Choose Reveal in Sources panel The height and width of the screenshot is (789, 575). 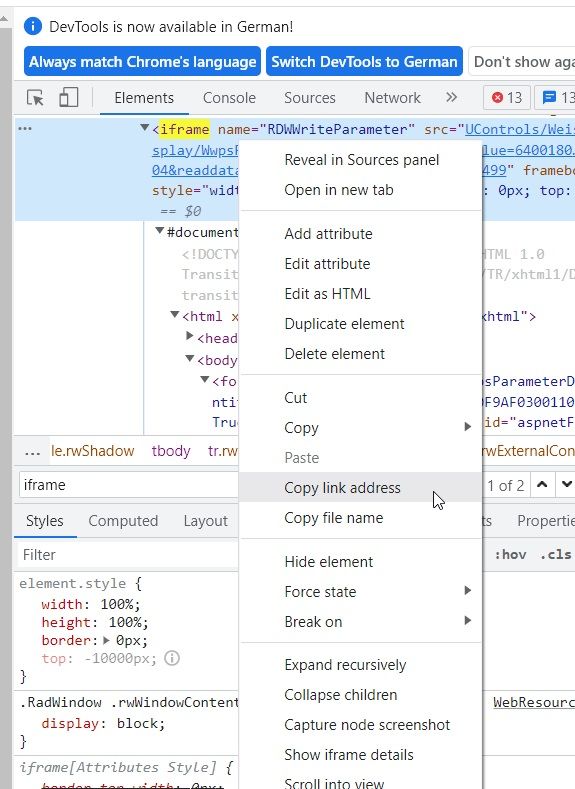click(x=360, y=160)
